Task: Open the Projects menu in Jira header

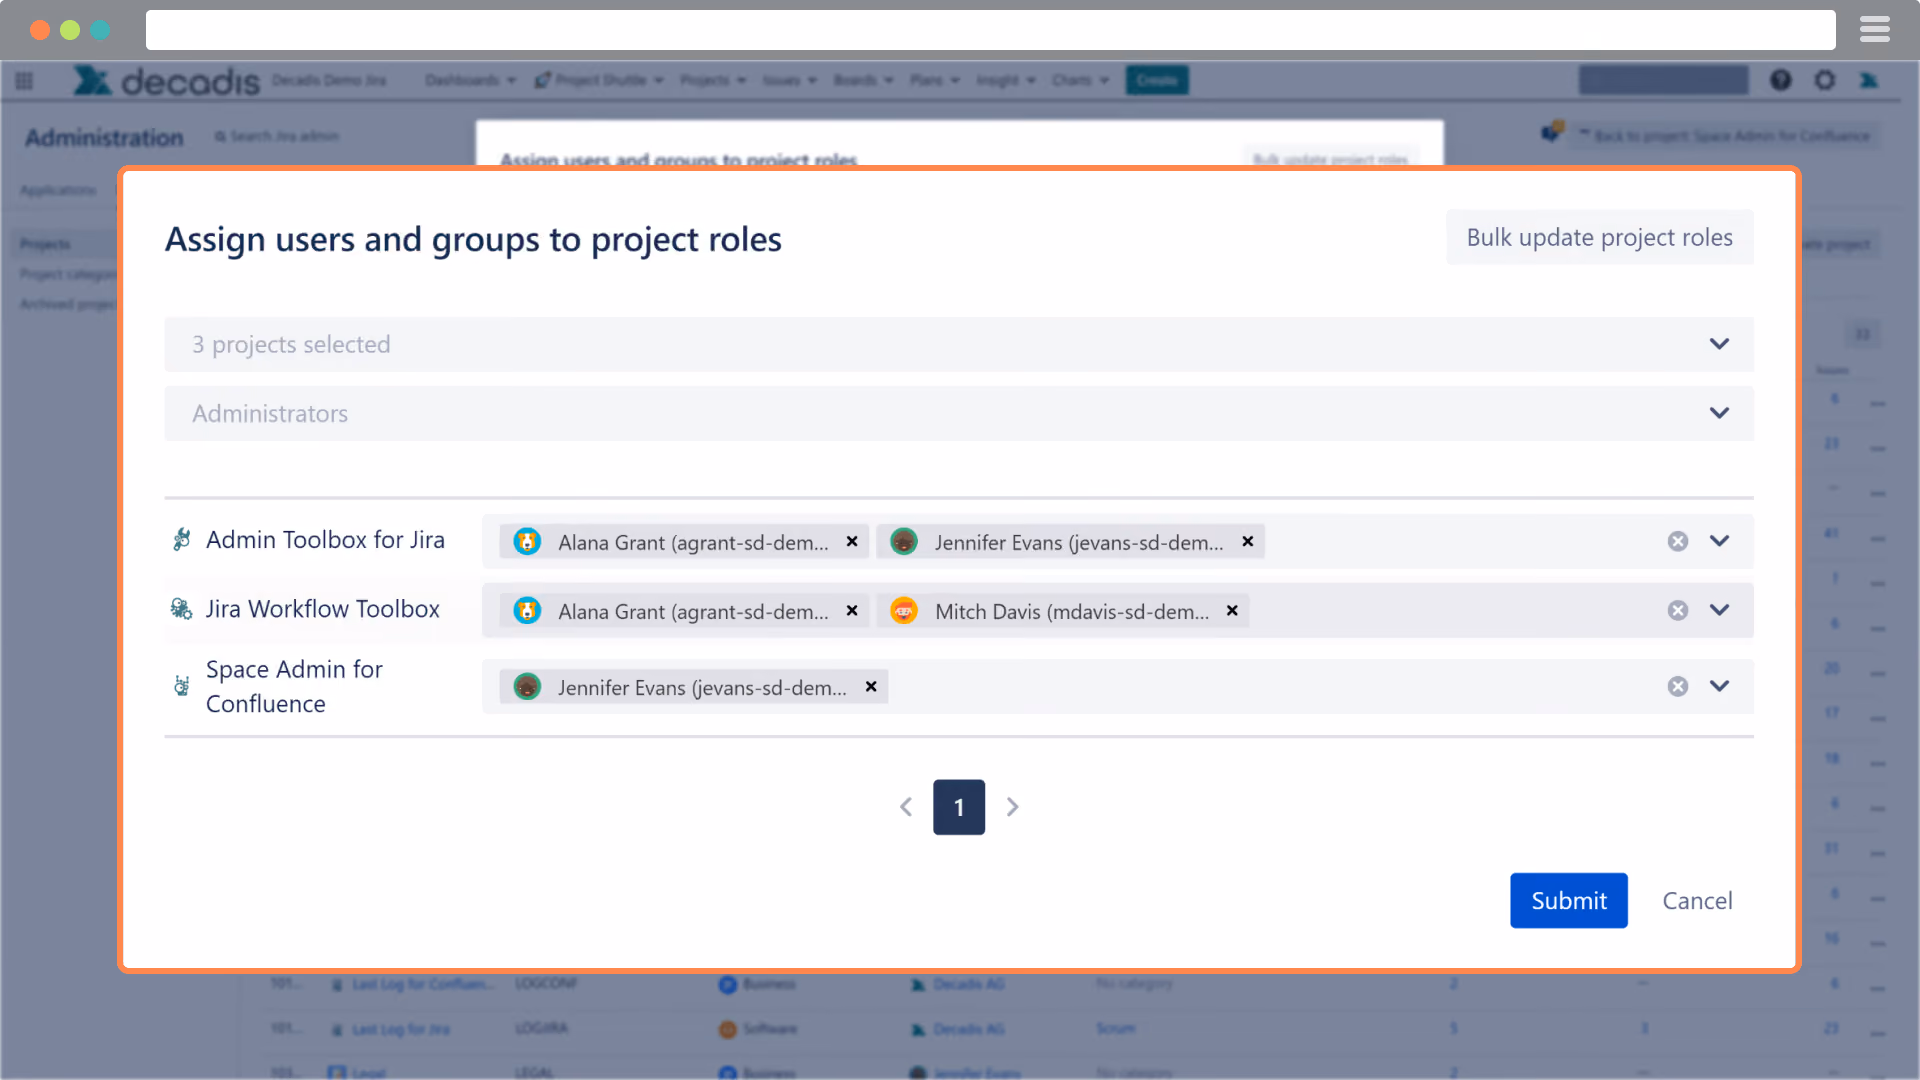Action: point(713,80)
